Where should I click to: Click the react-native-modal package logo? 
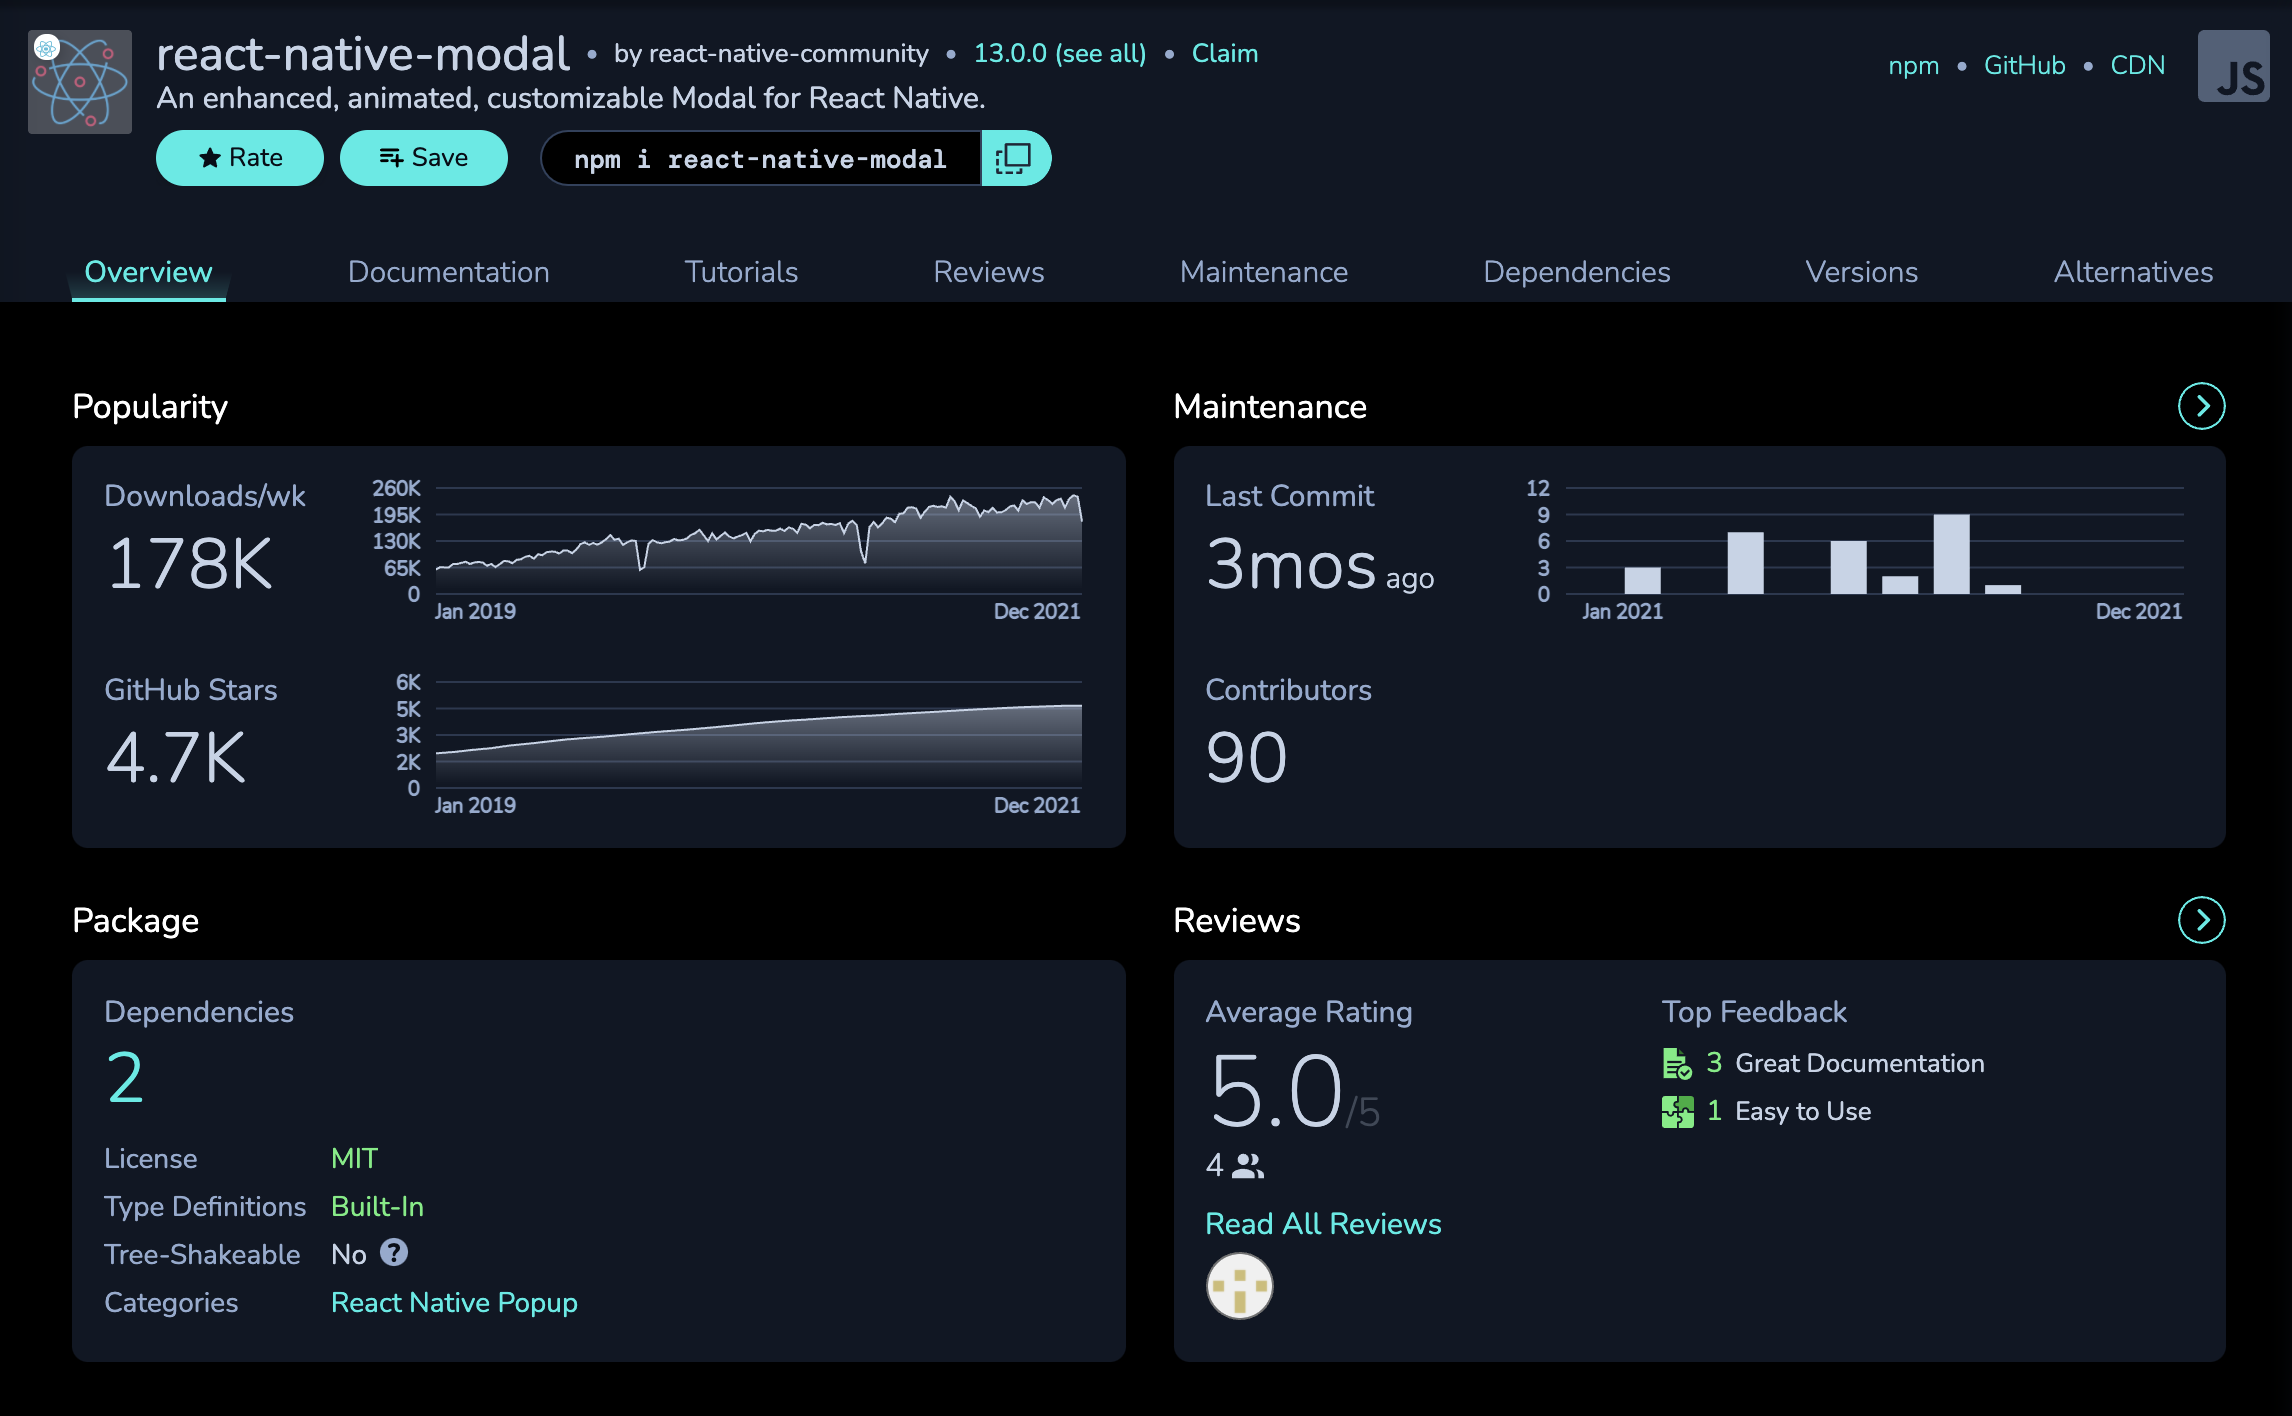click(x=80, y=82)
